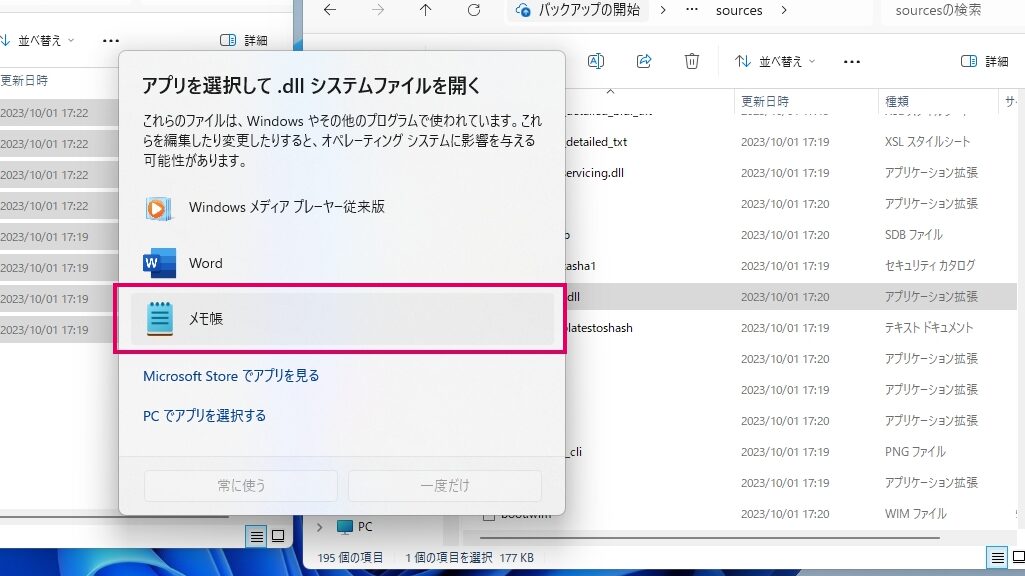Click the forward navigation arrow

(x=378, y=10)
